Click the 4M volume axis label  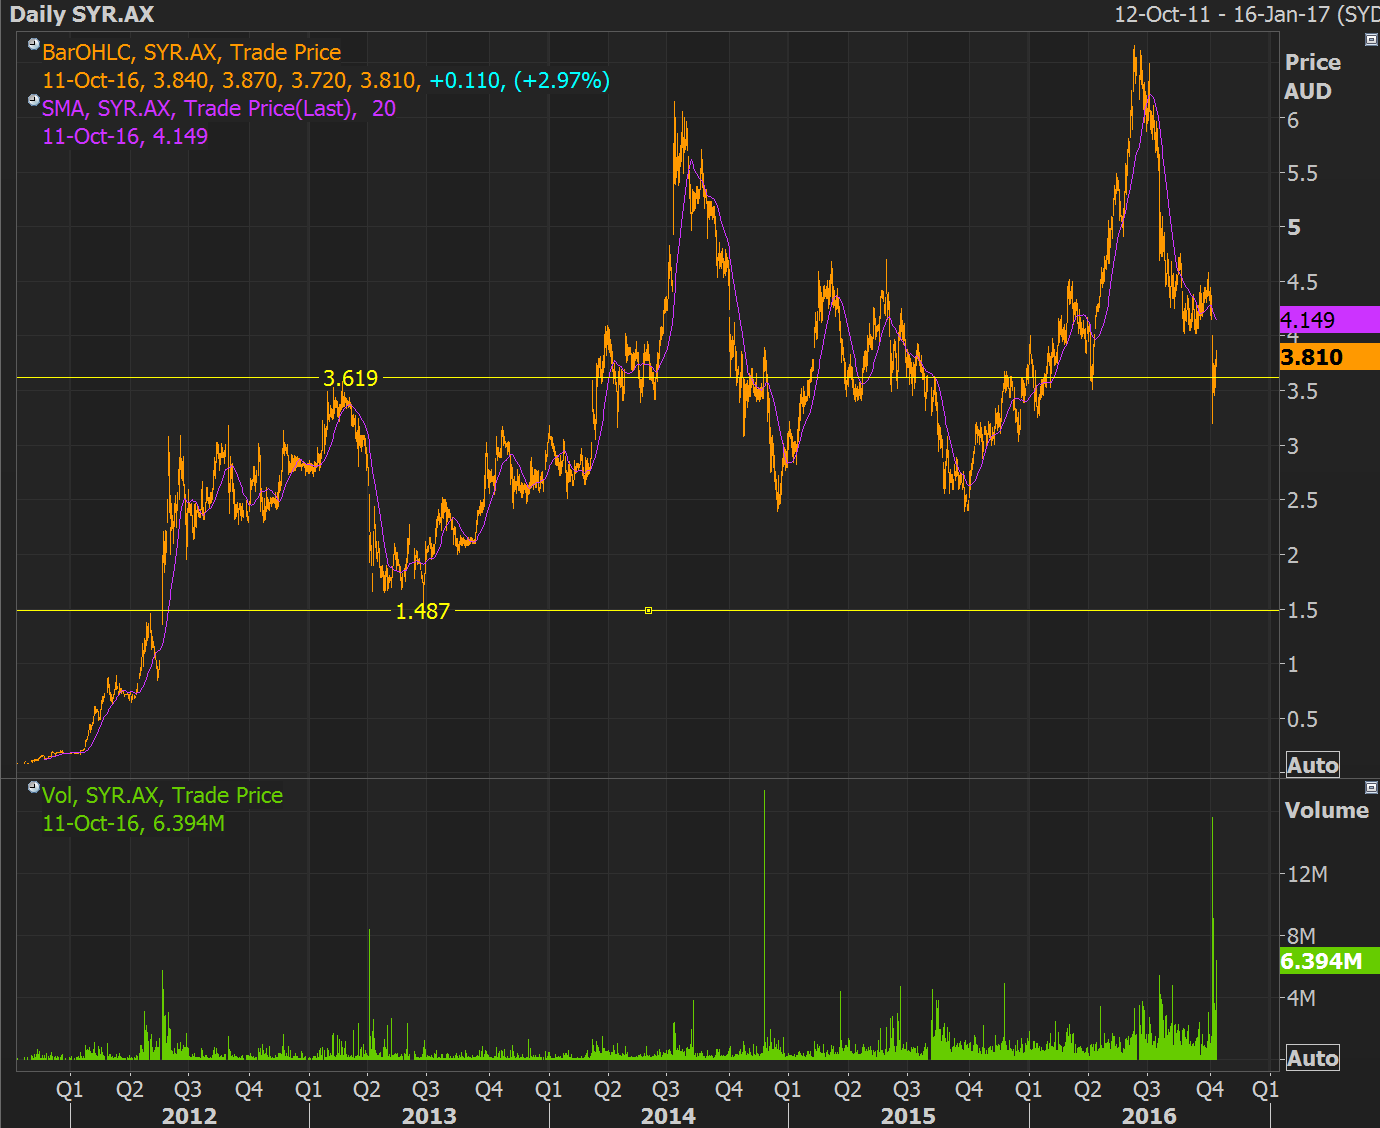coord(1301,998)
